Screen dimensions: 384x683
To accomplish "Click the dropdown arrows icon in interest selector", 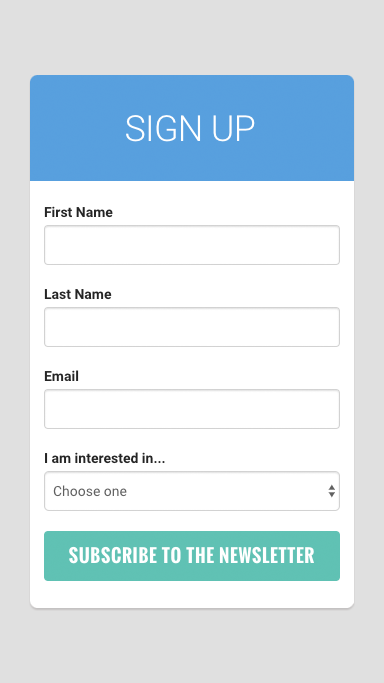I will click(332, 491).
